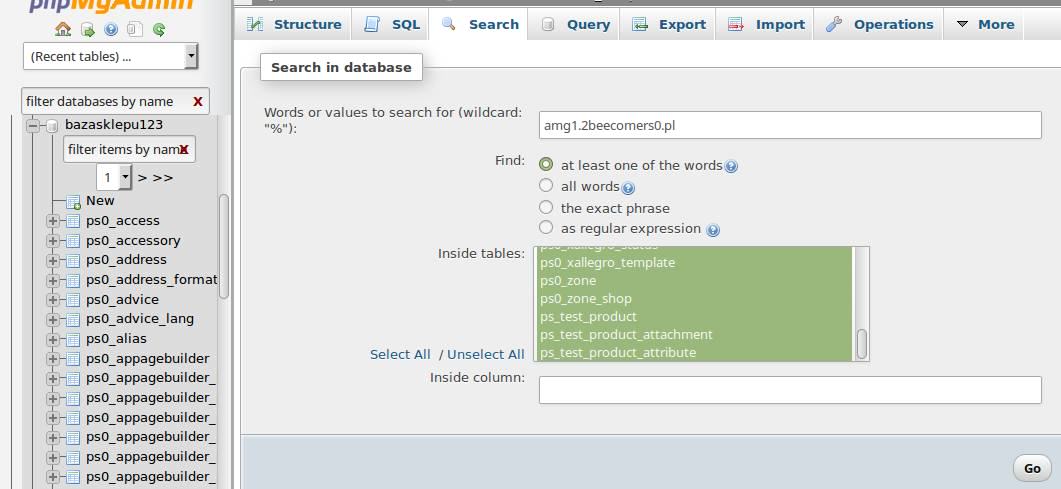Screen dimensions: 1061x489
Task: Click the log out icon
Action: pyautogui.click(x=87, y=29)
